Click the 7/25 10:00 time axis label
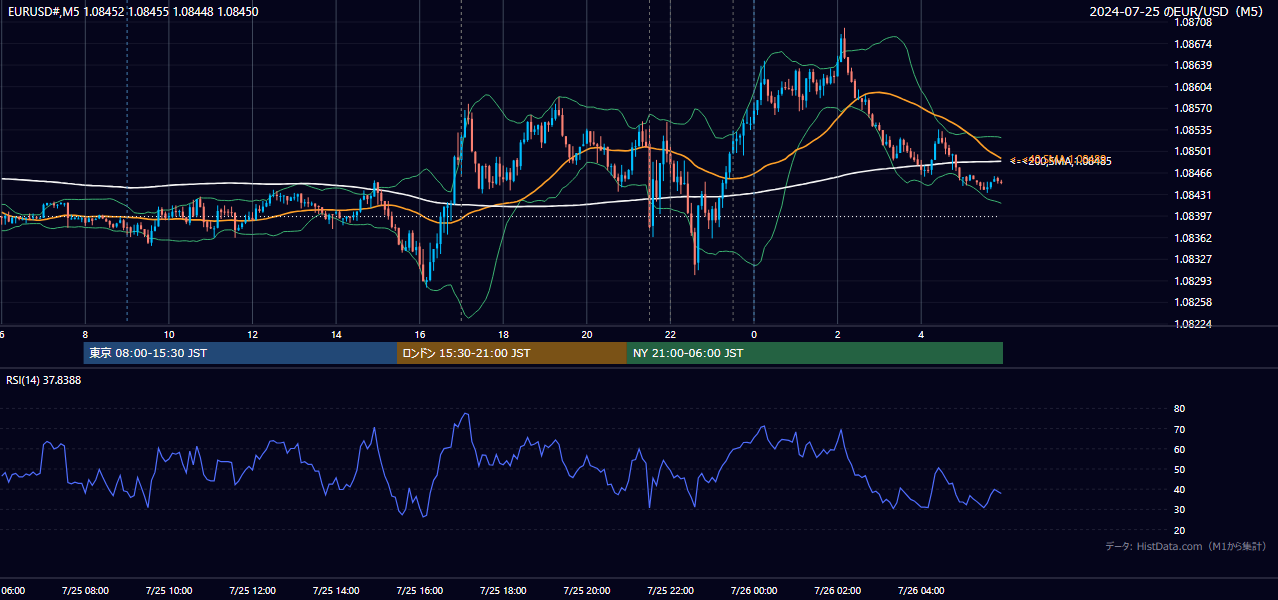Image resolution: width=1278 pixels, height=600 pixels. point(168,590)
